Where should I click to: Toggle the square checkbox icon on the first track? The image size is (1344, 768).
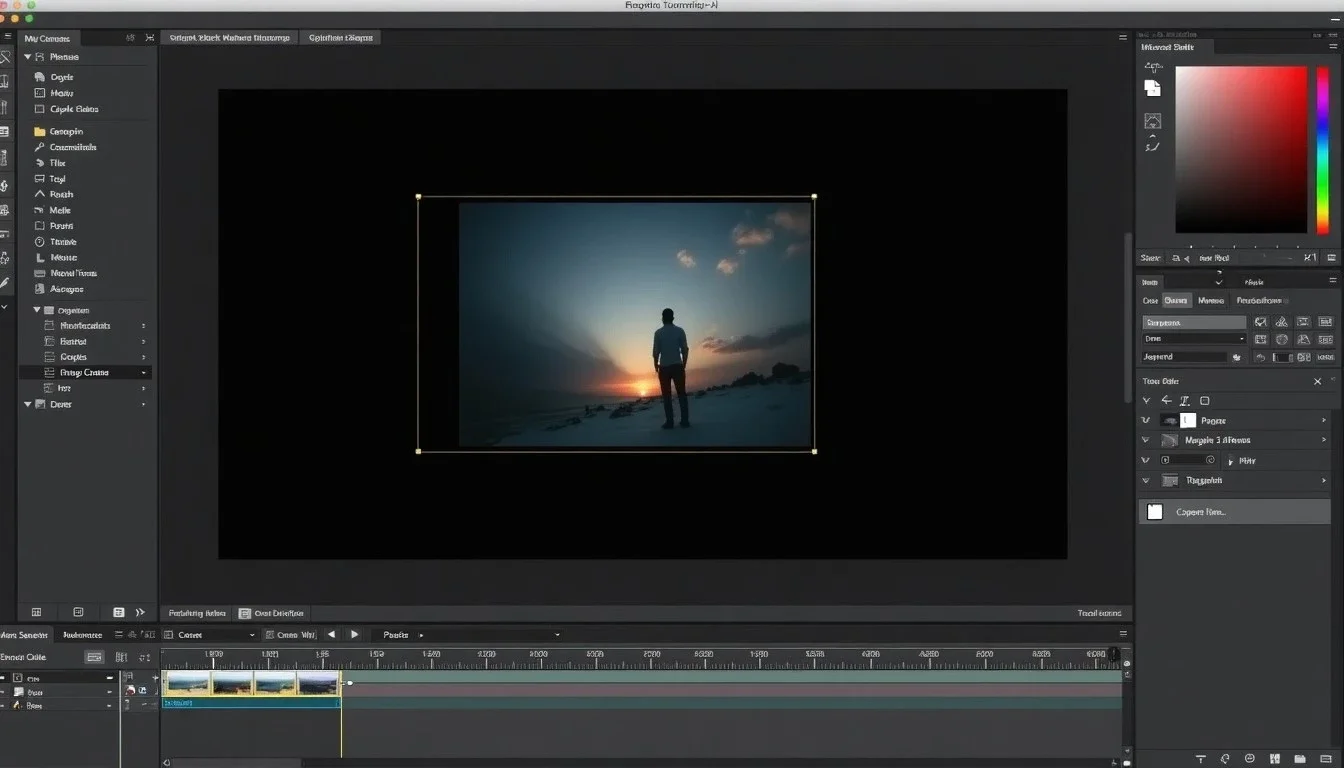tap(18, 677)
